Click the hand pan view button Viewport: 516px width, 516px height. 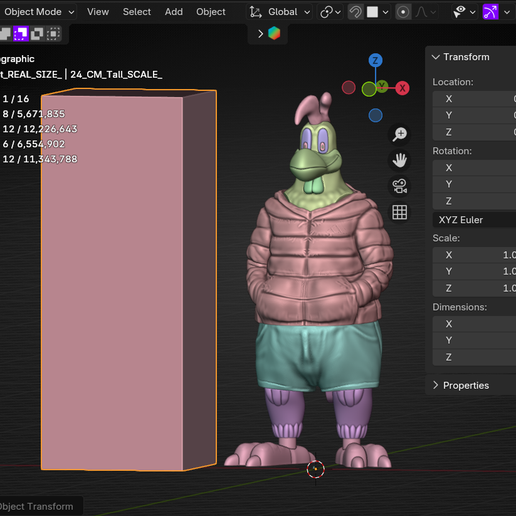click(399, 160)
